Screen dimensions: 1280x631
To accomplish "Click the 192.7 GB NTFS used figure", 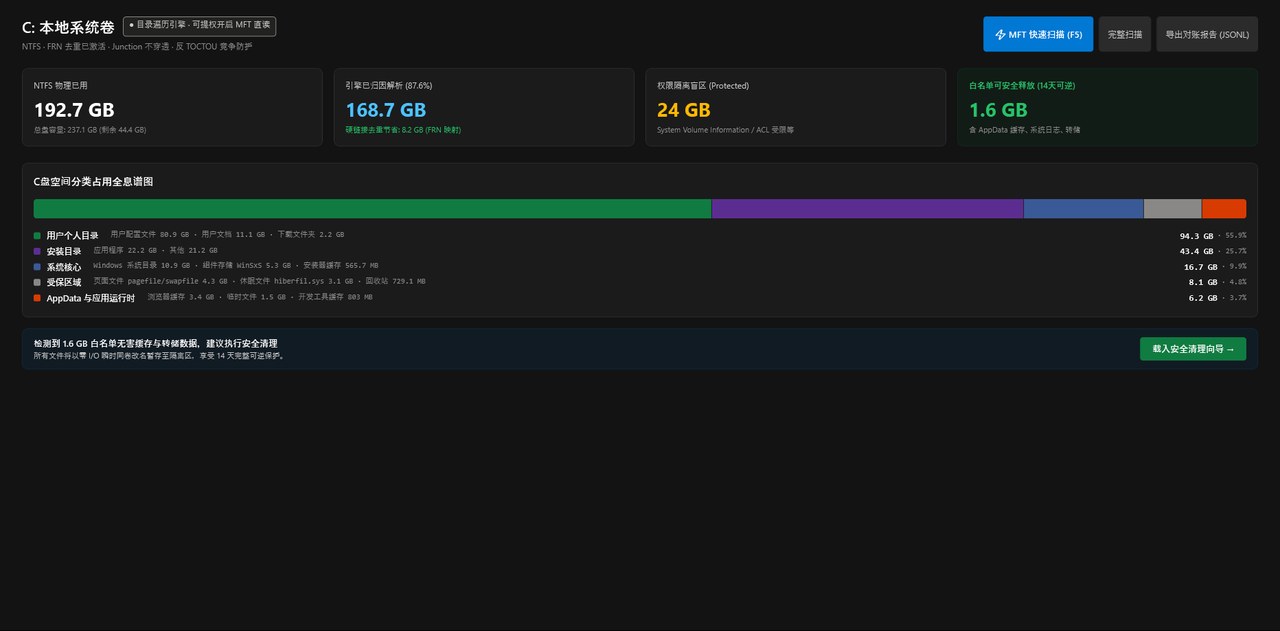I will coord(74,110).
